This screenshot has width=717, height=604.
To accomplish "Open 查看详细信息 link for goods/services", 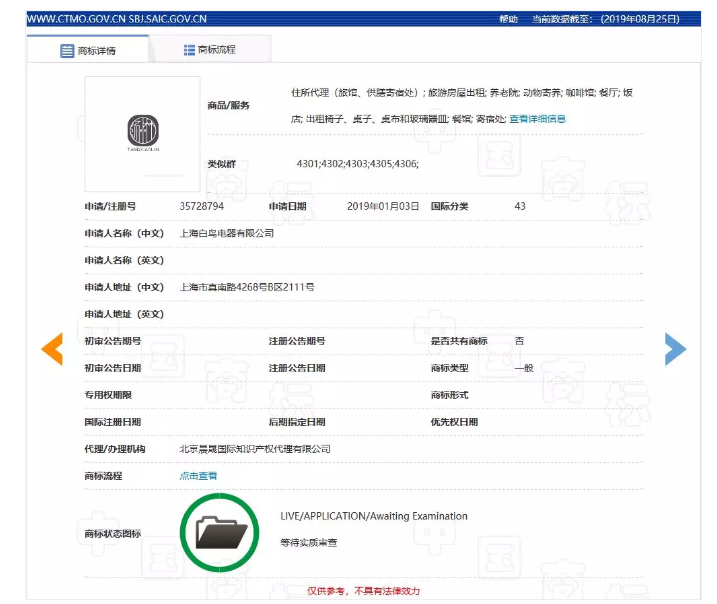I will pos(537,119).
